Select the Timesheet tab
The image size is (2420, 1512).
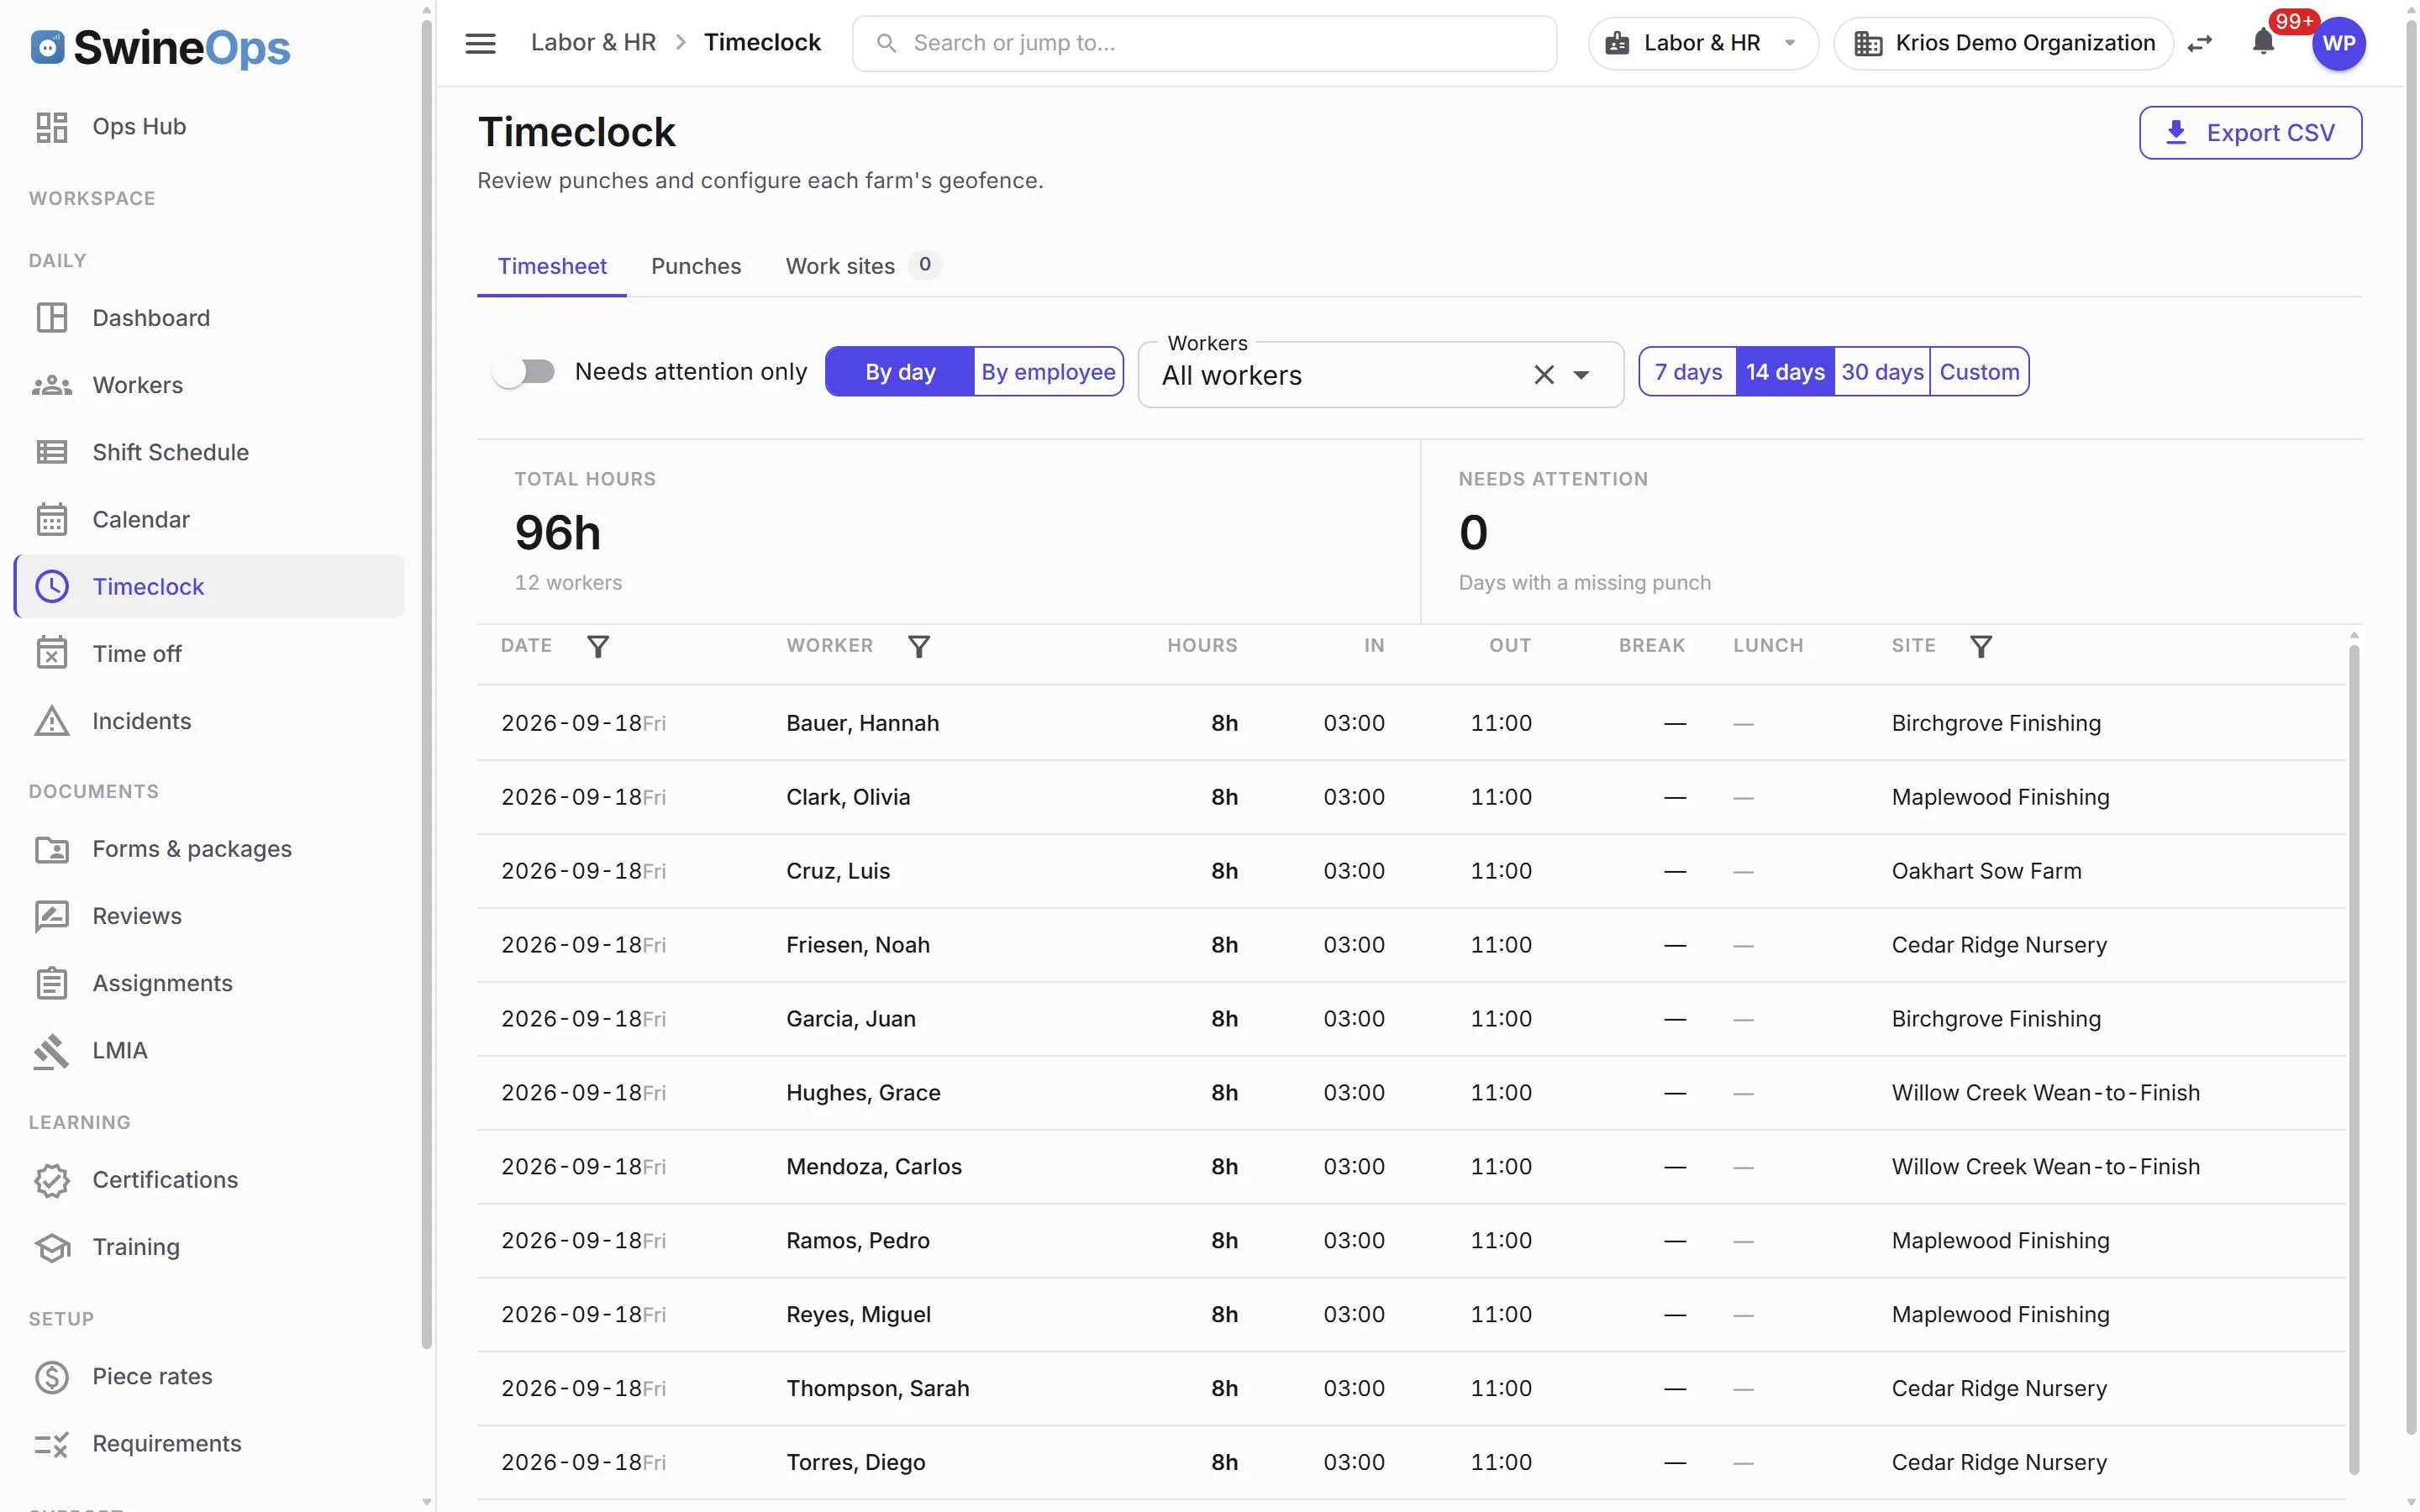552,266
